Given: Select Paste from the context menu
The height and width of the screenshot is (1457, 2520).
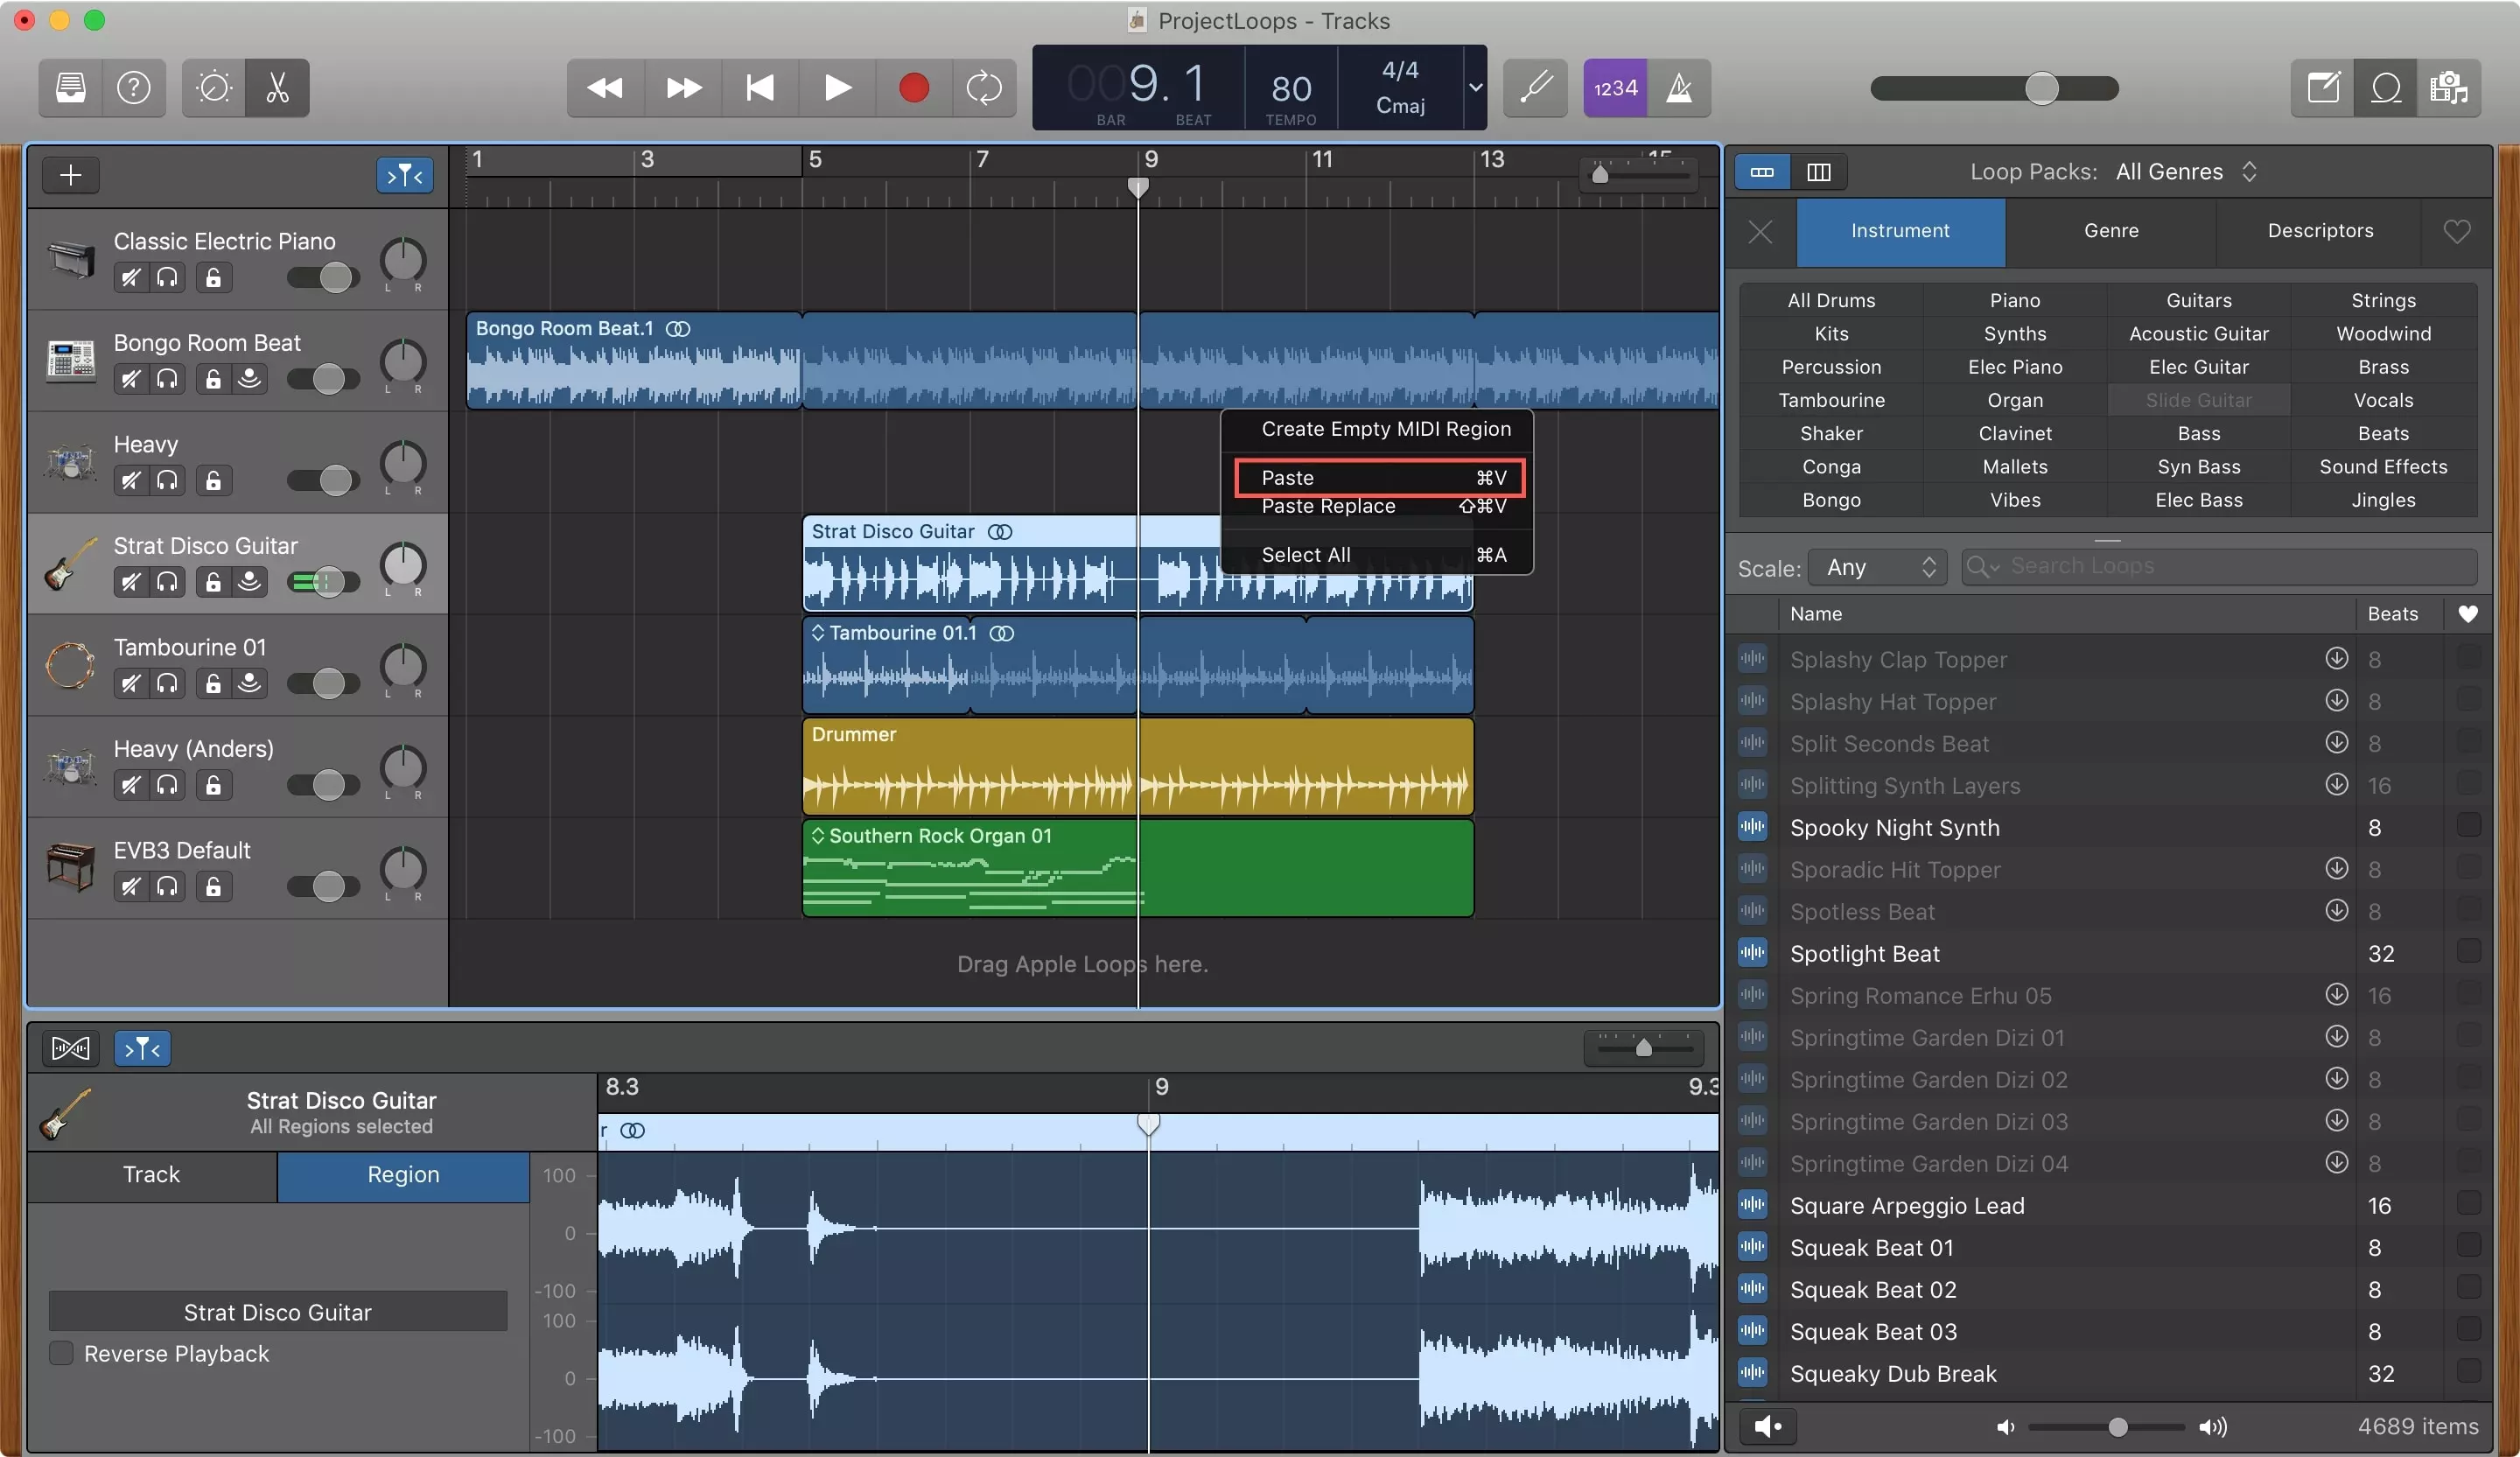Looking at the screenshot, I should click(1379, 477).
